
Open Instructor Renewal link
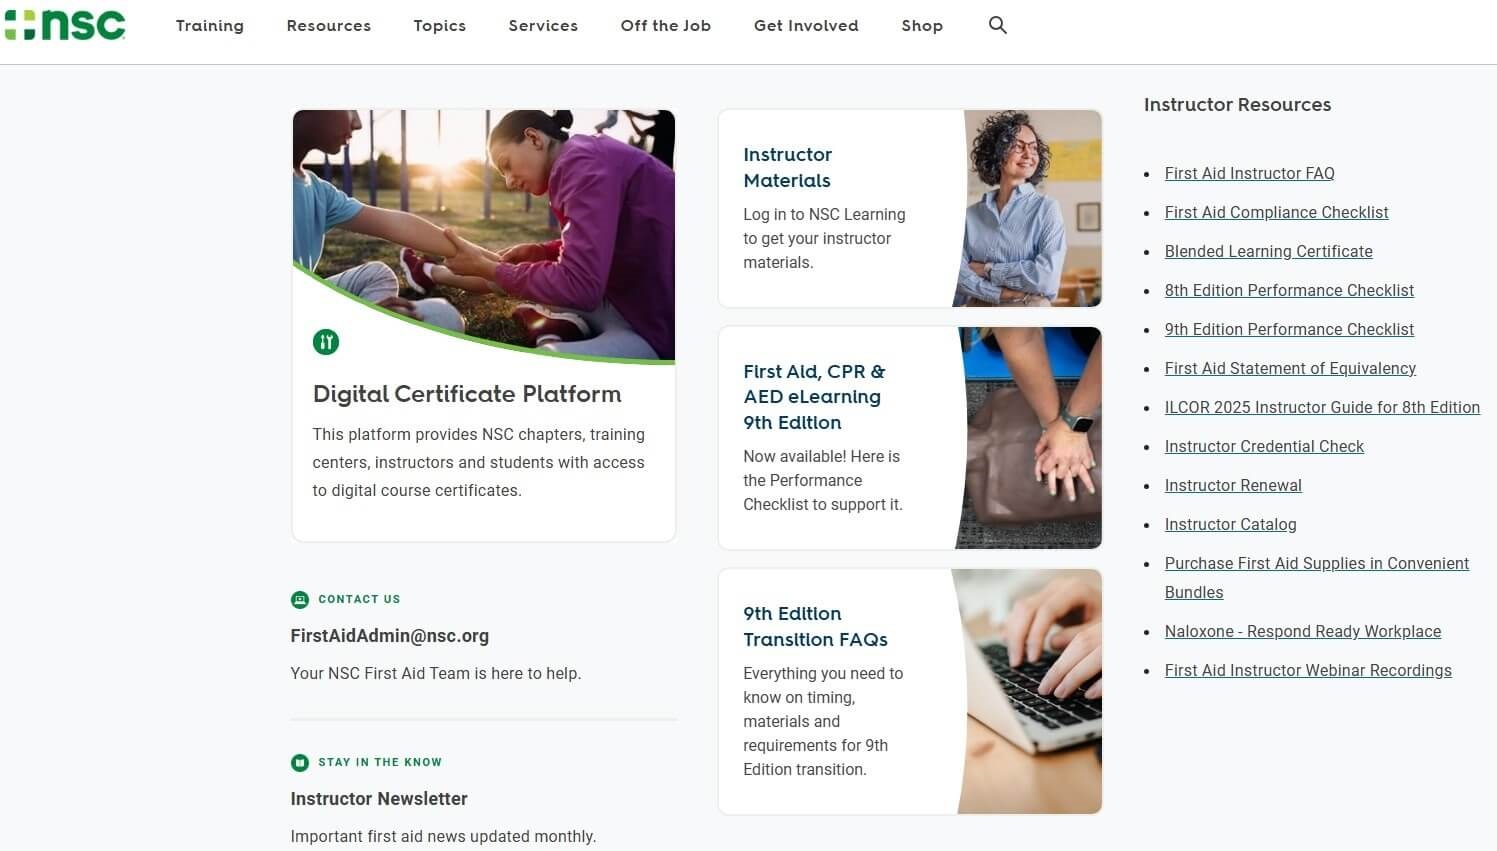(x=1234, y=485)
